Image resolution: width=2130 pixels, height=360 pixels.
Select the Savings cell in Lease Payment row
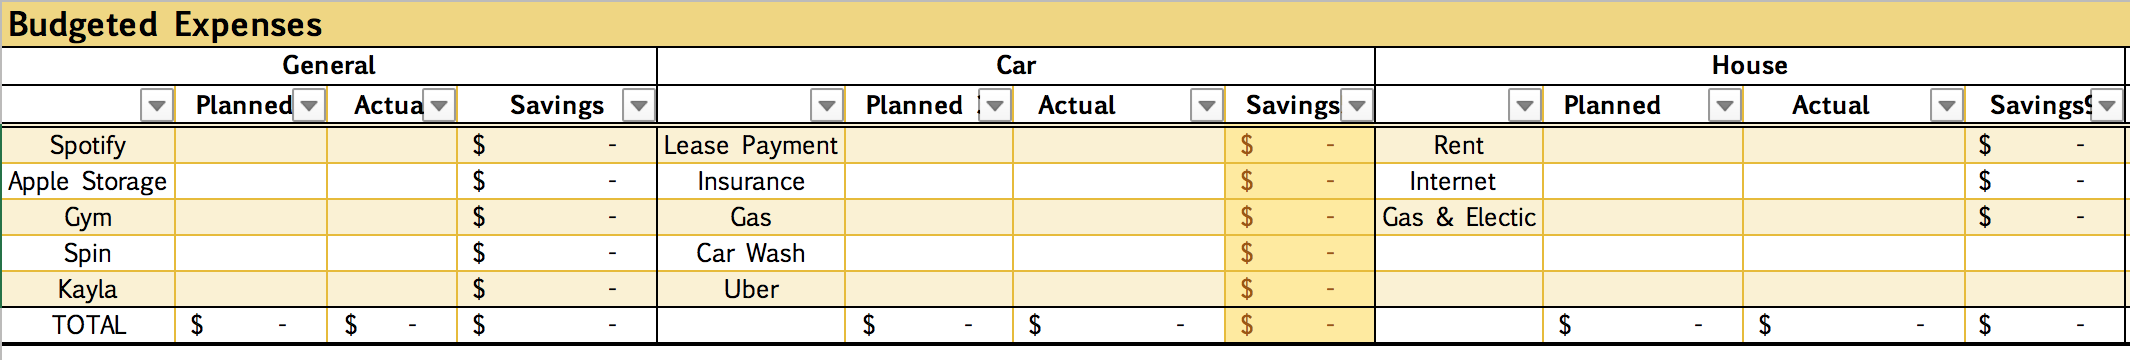click(x=1300, y=145)
